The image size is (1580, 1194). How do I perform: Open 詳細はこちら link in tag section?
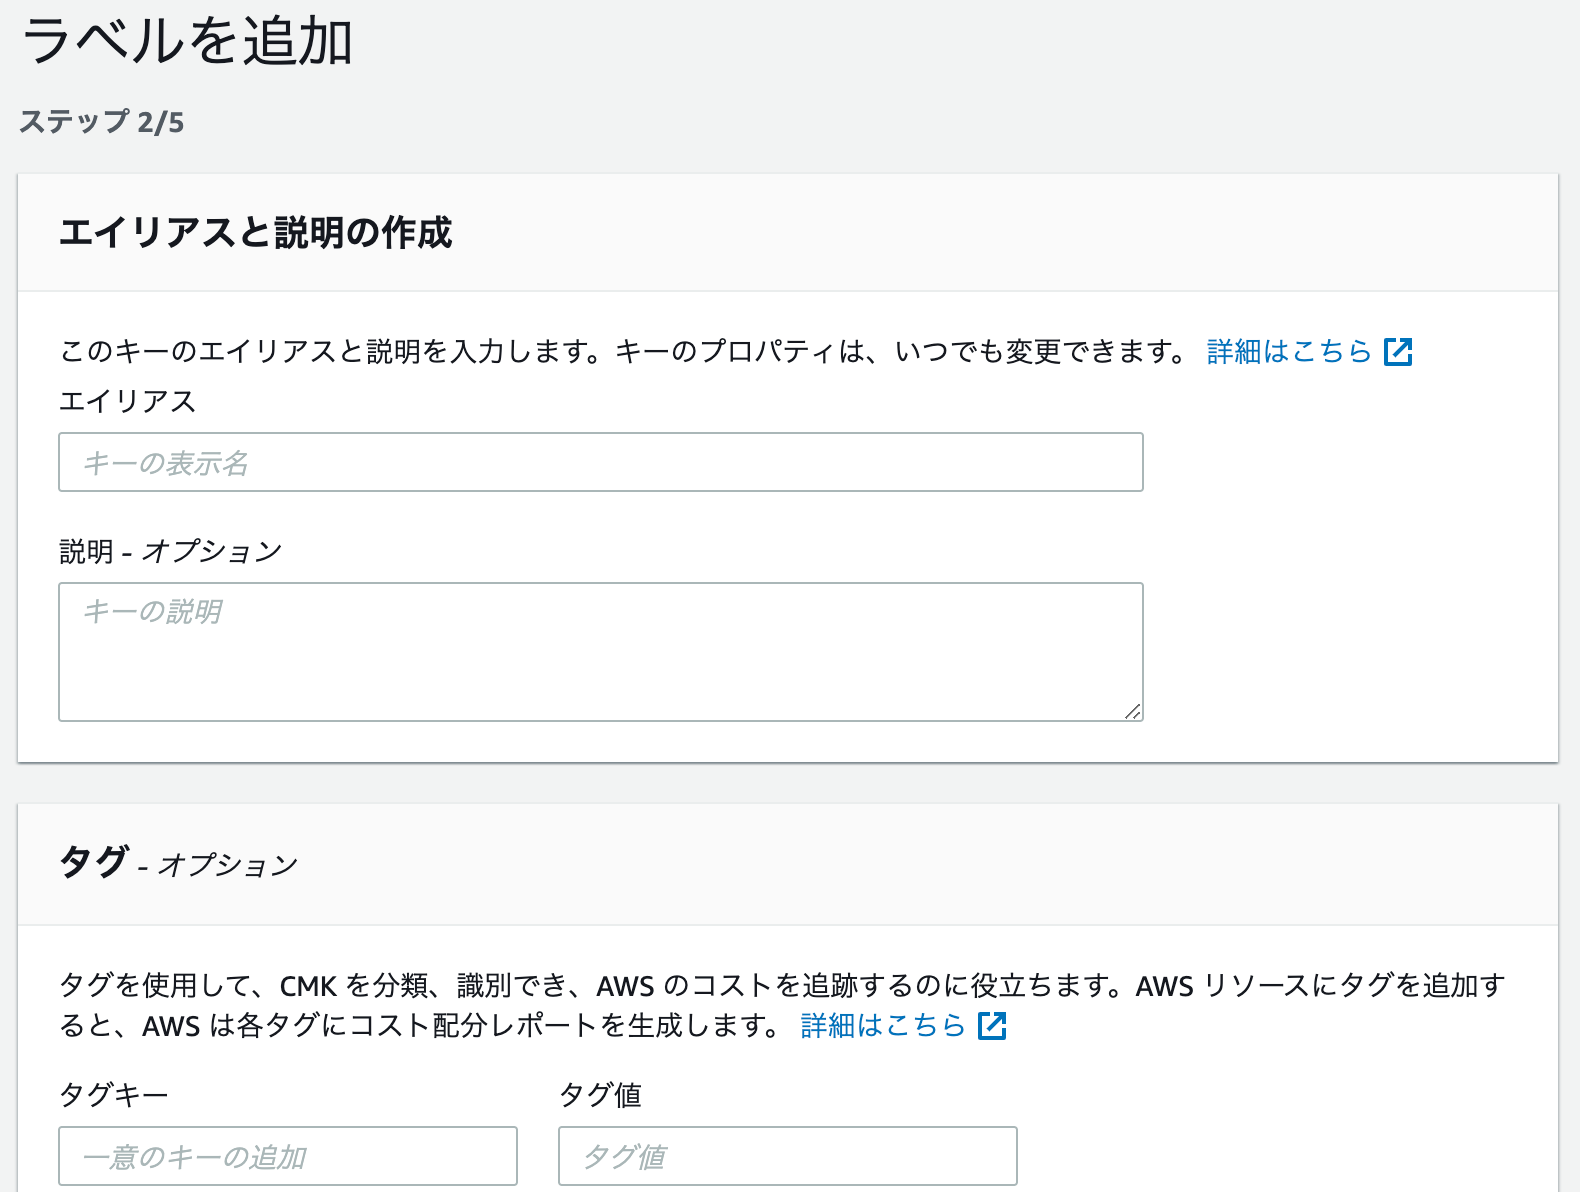pos(883,1025)
